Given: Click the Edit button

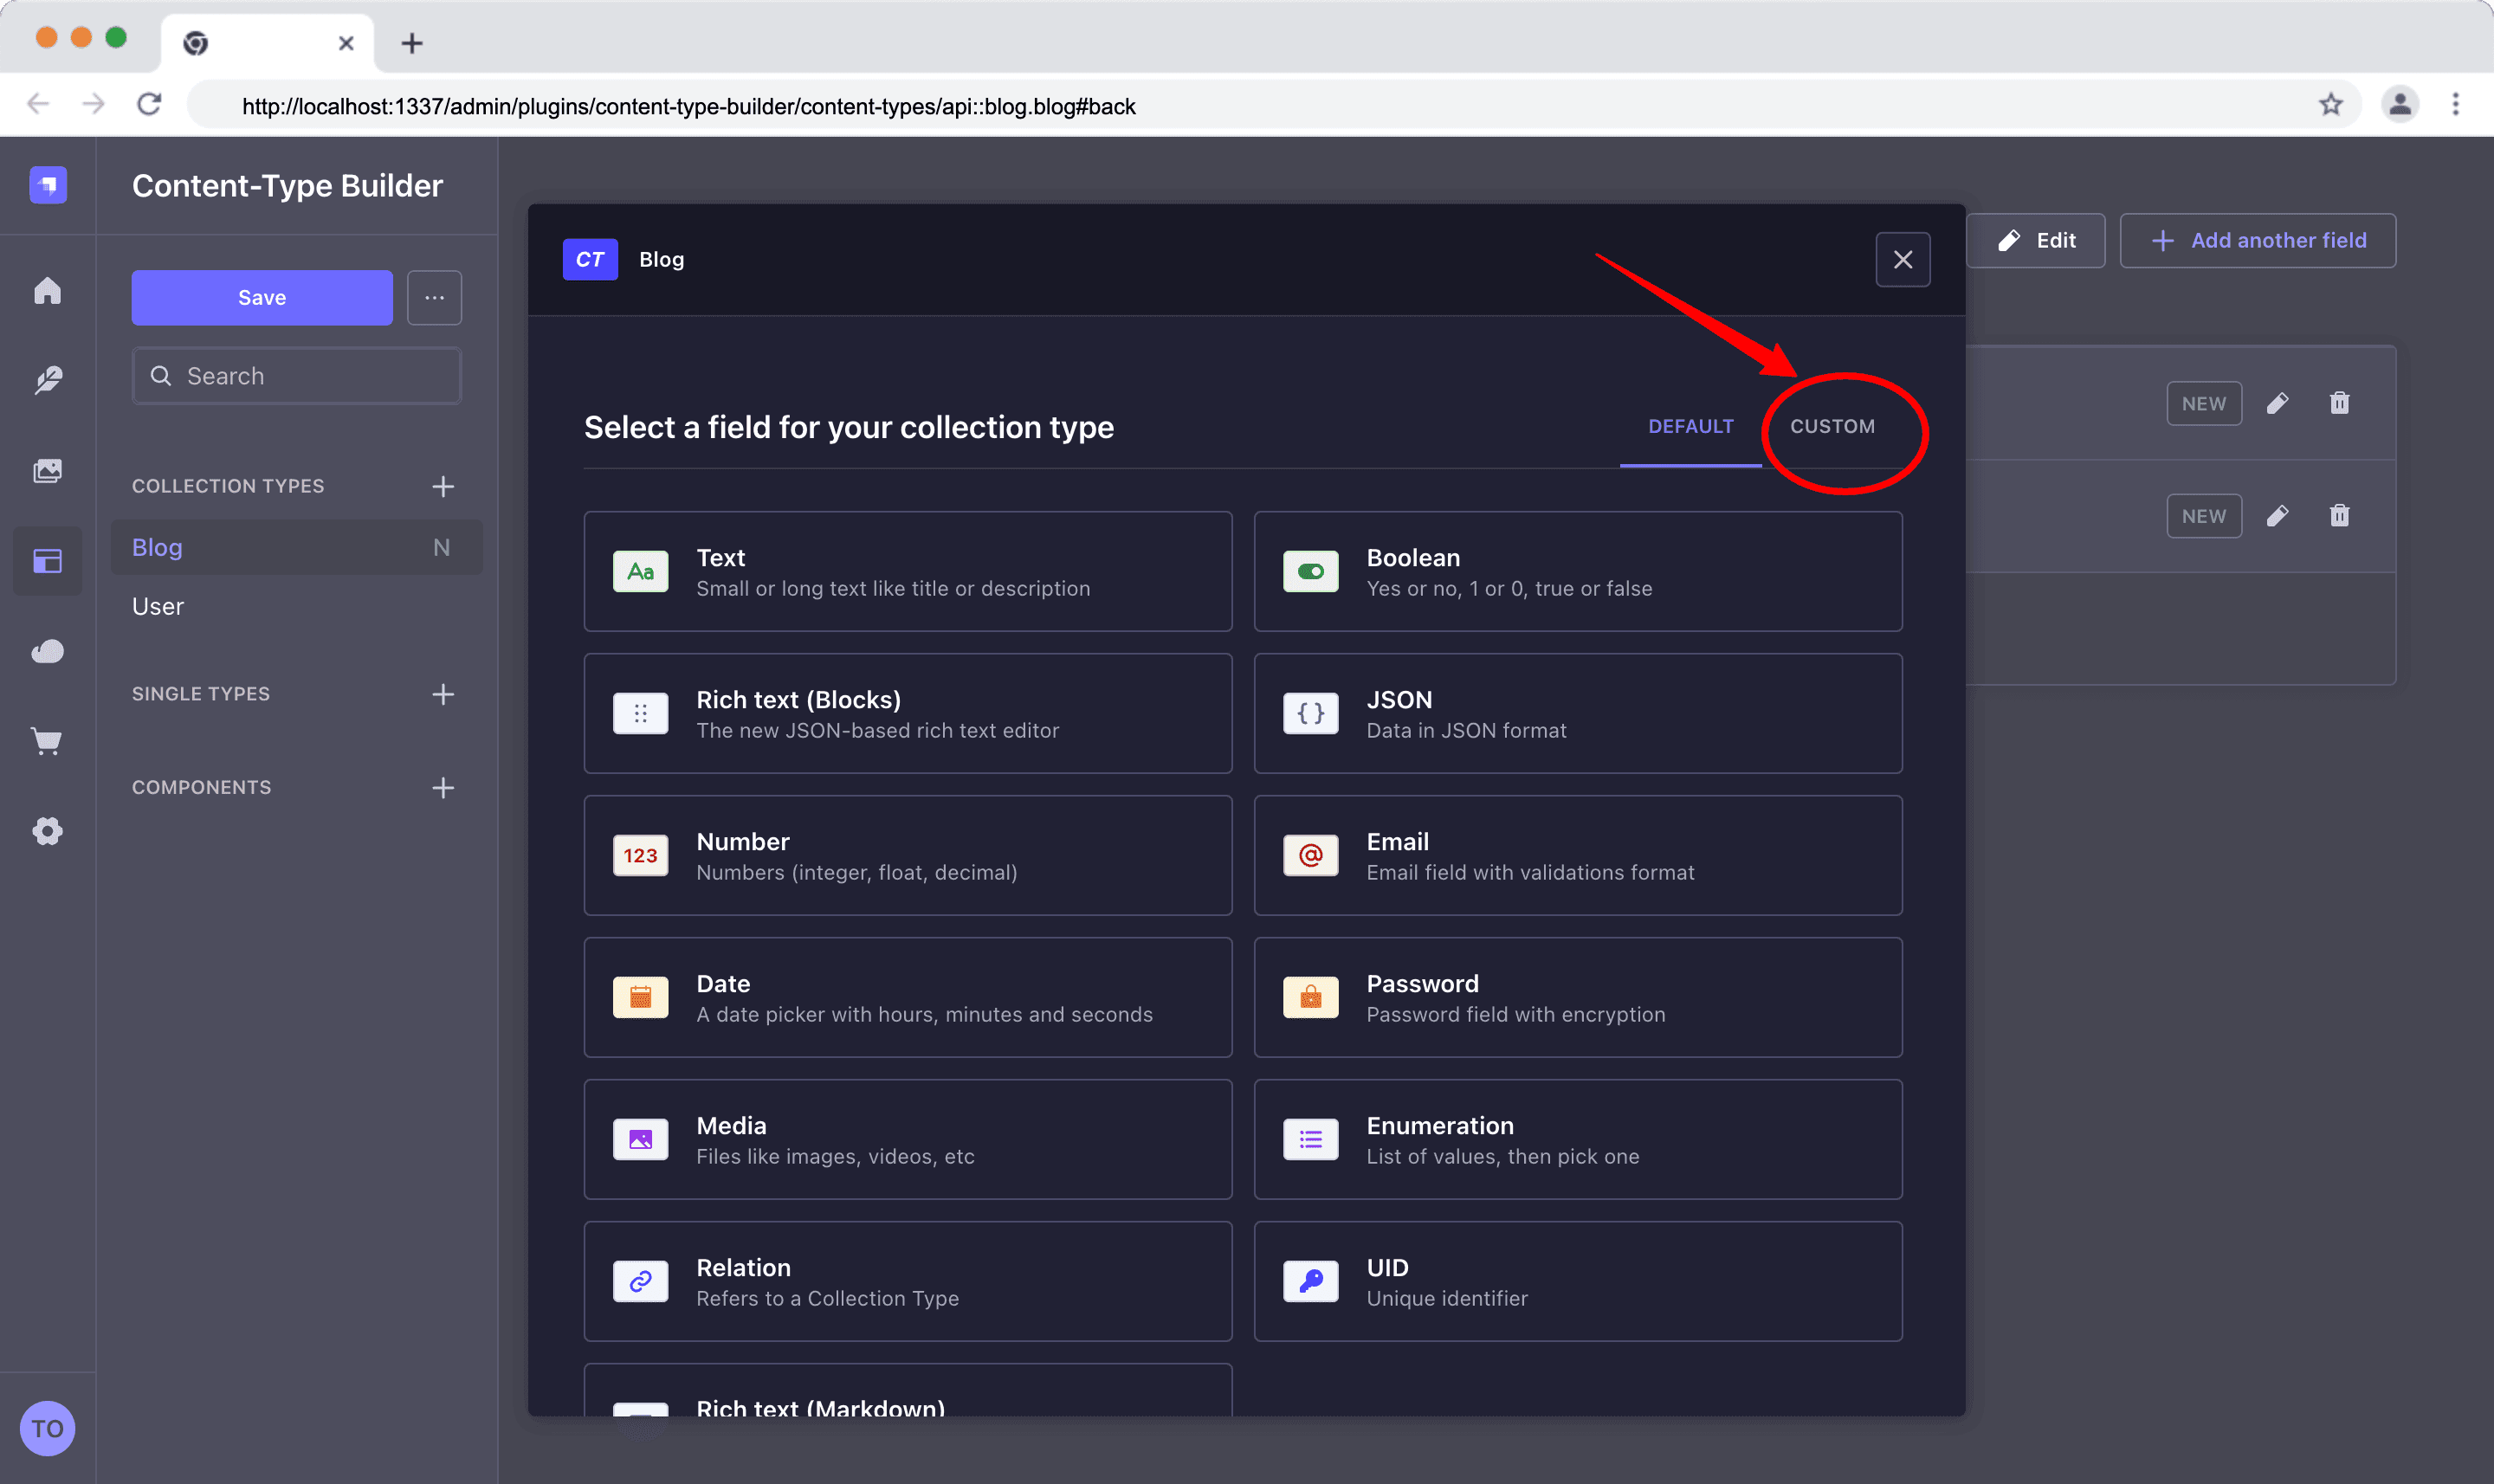Looking at the screenshot, I should (2035, 241).
